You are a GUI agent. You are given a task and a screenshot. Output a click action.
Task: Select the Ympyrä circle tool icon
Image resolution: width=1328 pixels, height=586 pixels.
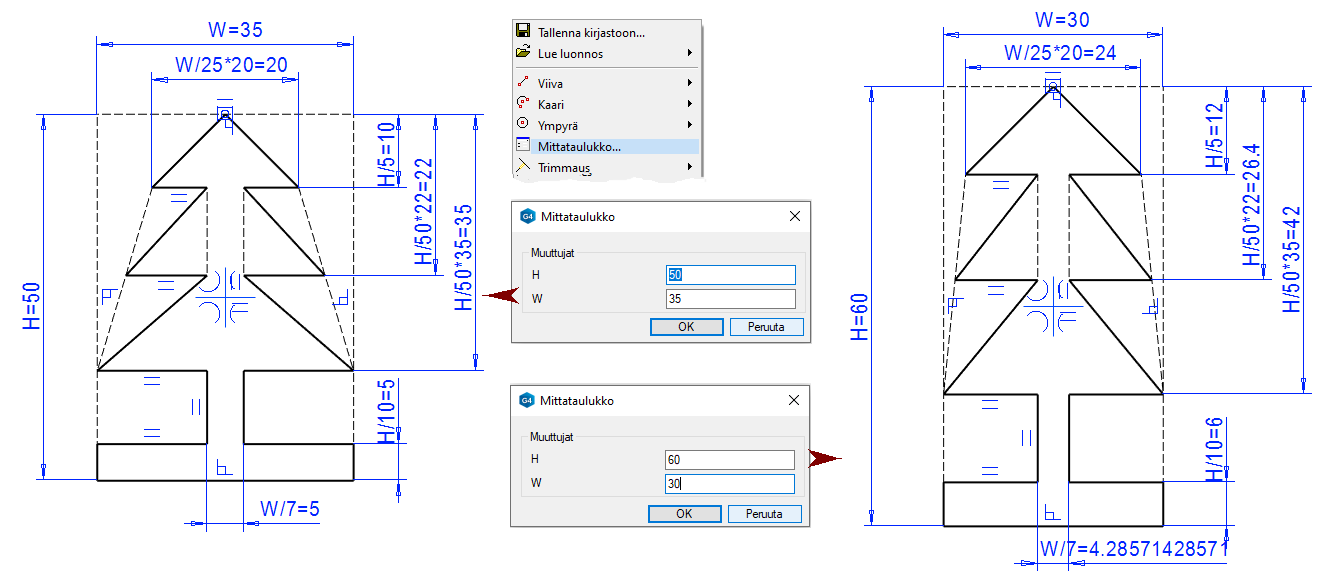(522, 125)
